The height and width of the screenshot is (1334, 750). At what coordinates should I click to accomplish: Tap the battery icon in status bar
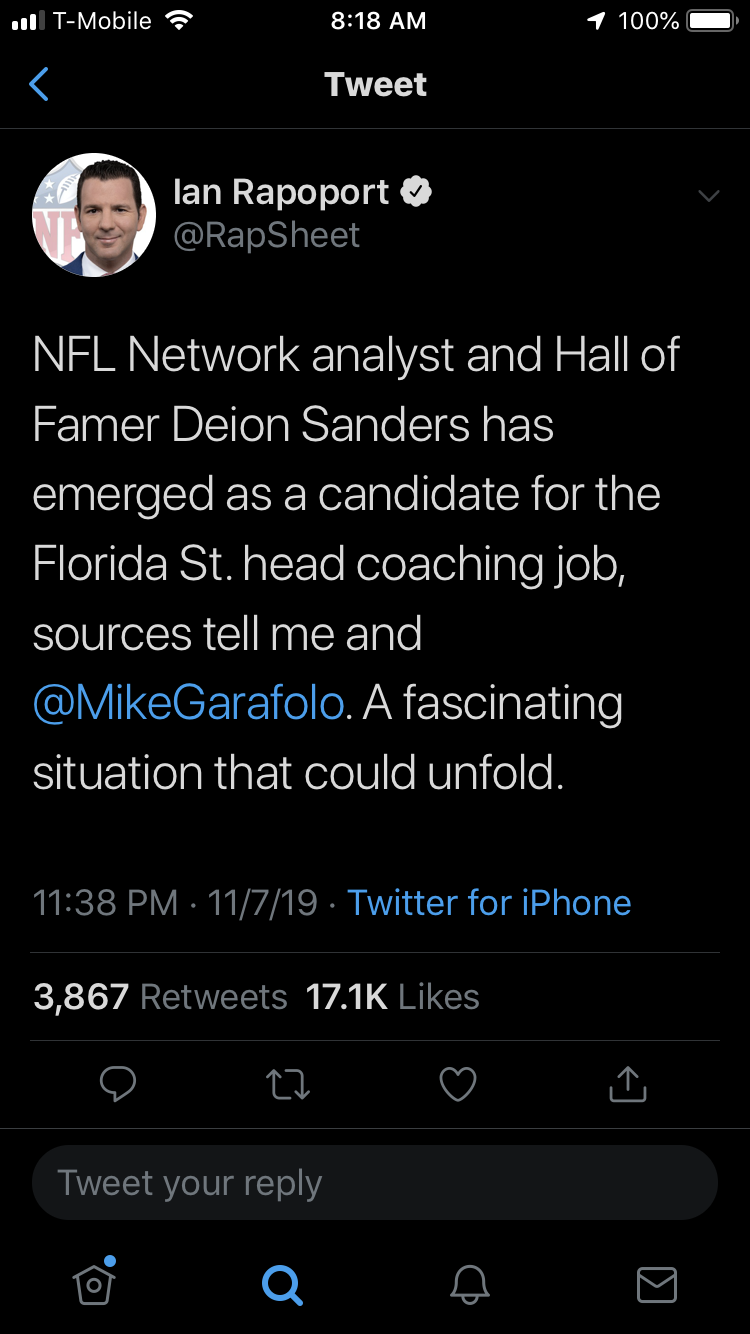712,21
